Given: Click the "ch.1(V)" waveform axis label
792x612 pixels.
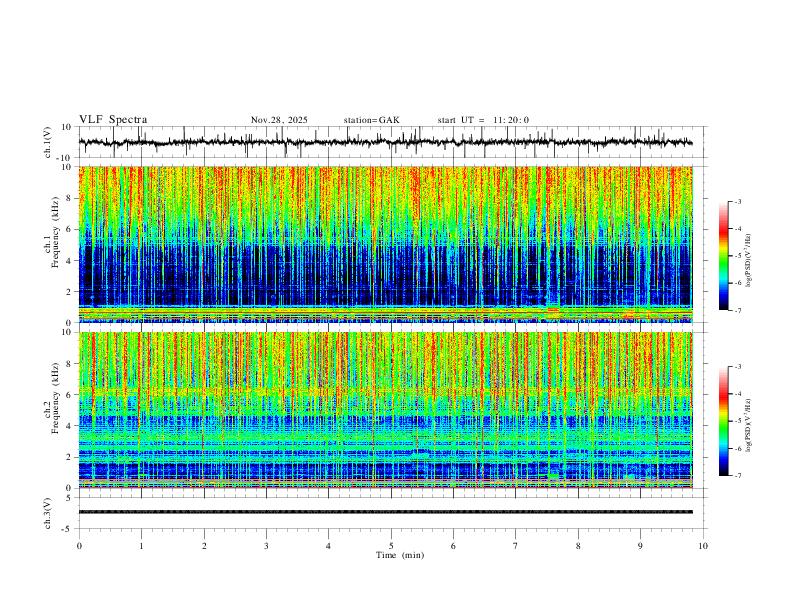Looking at the screenshot, I should click(x=48, y=142).
